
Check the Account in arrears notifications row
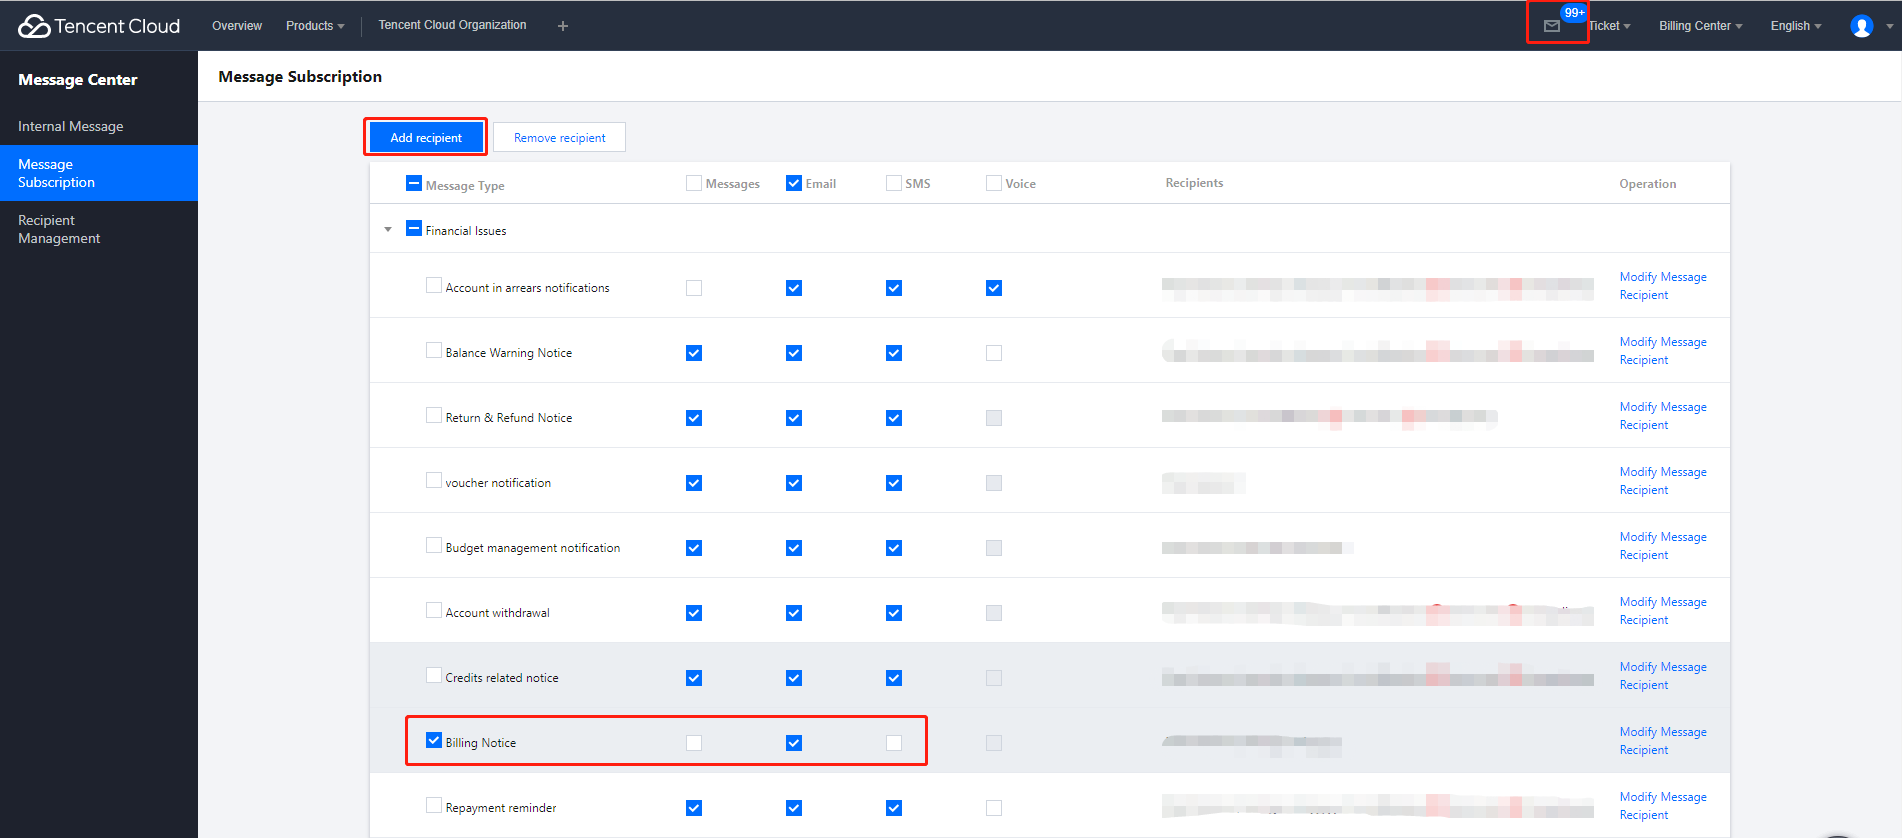tap(434, 286)
